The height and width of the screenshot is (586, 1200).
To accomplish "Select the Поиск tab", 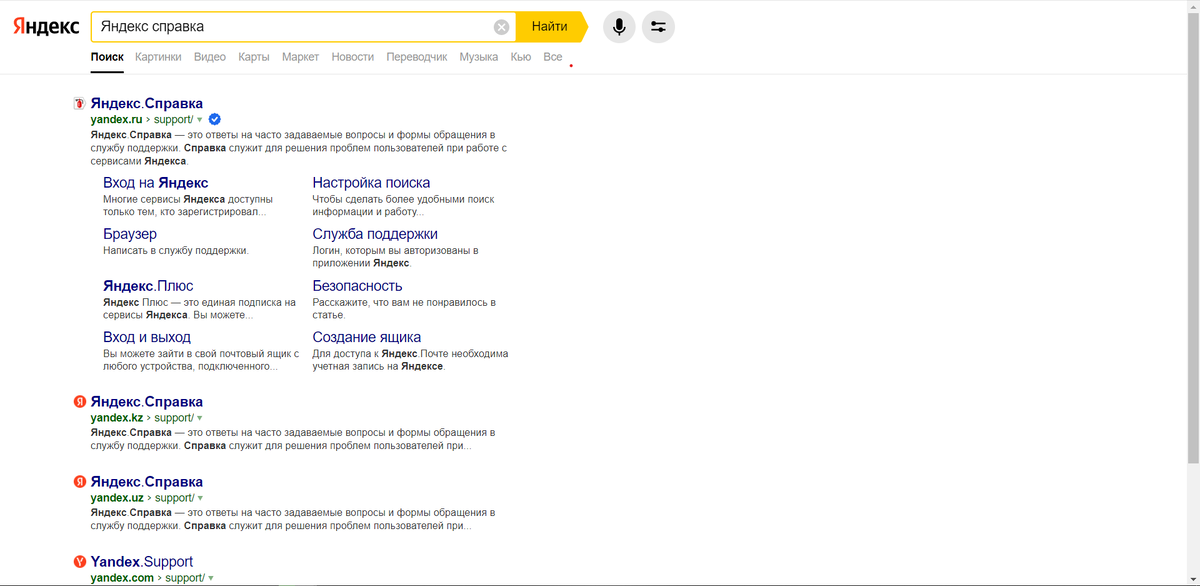I will coord(107,57).
